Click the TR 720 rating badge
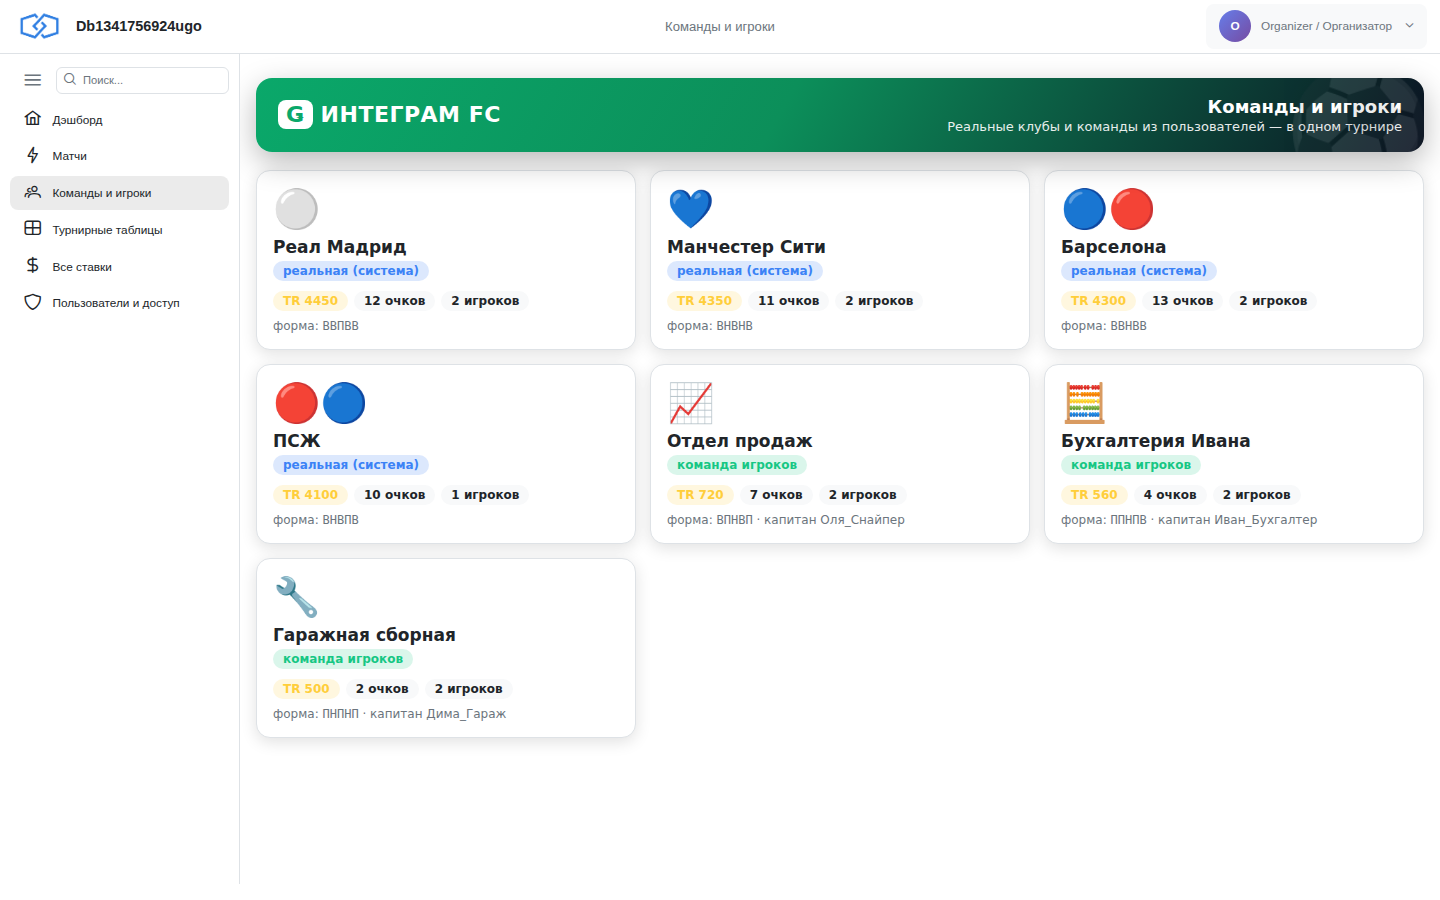Image resolution: width=1440 pixels, height=900 pixels. pyautogui.click(x=700, y=495)
